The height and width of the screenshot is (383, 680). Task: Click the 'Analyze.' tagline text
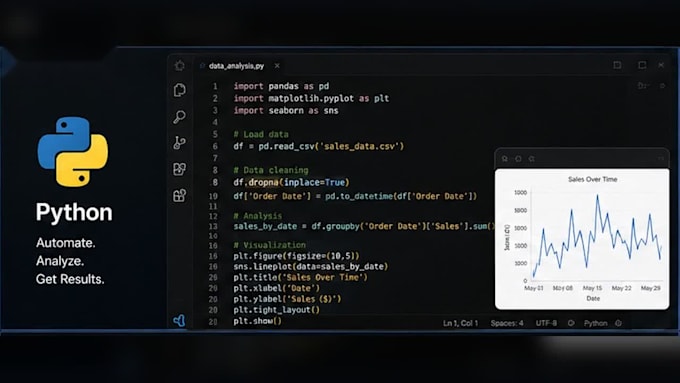pos(60,261)
